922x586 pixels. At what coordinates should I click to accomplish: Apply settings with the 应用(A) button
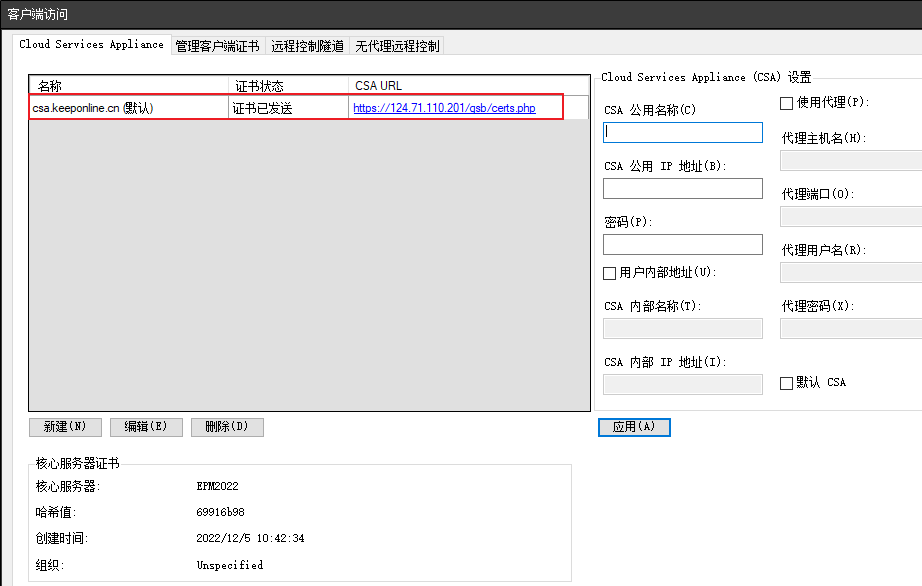634,426
